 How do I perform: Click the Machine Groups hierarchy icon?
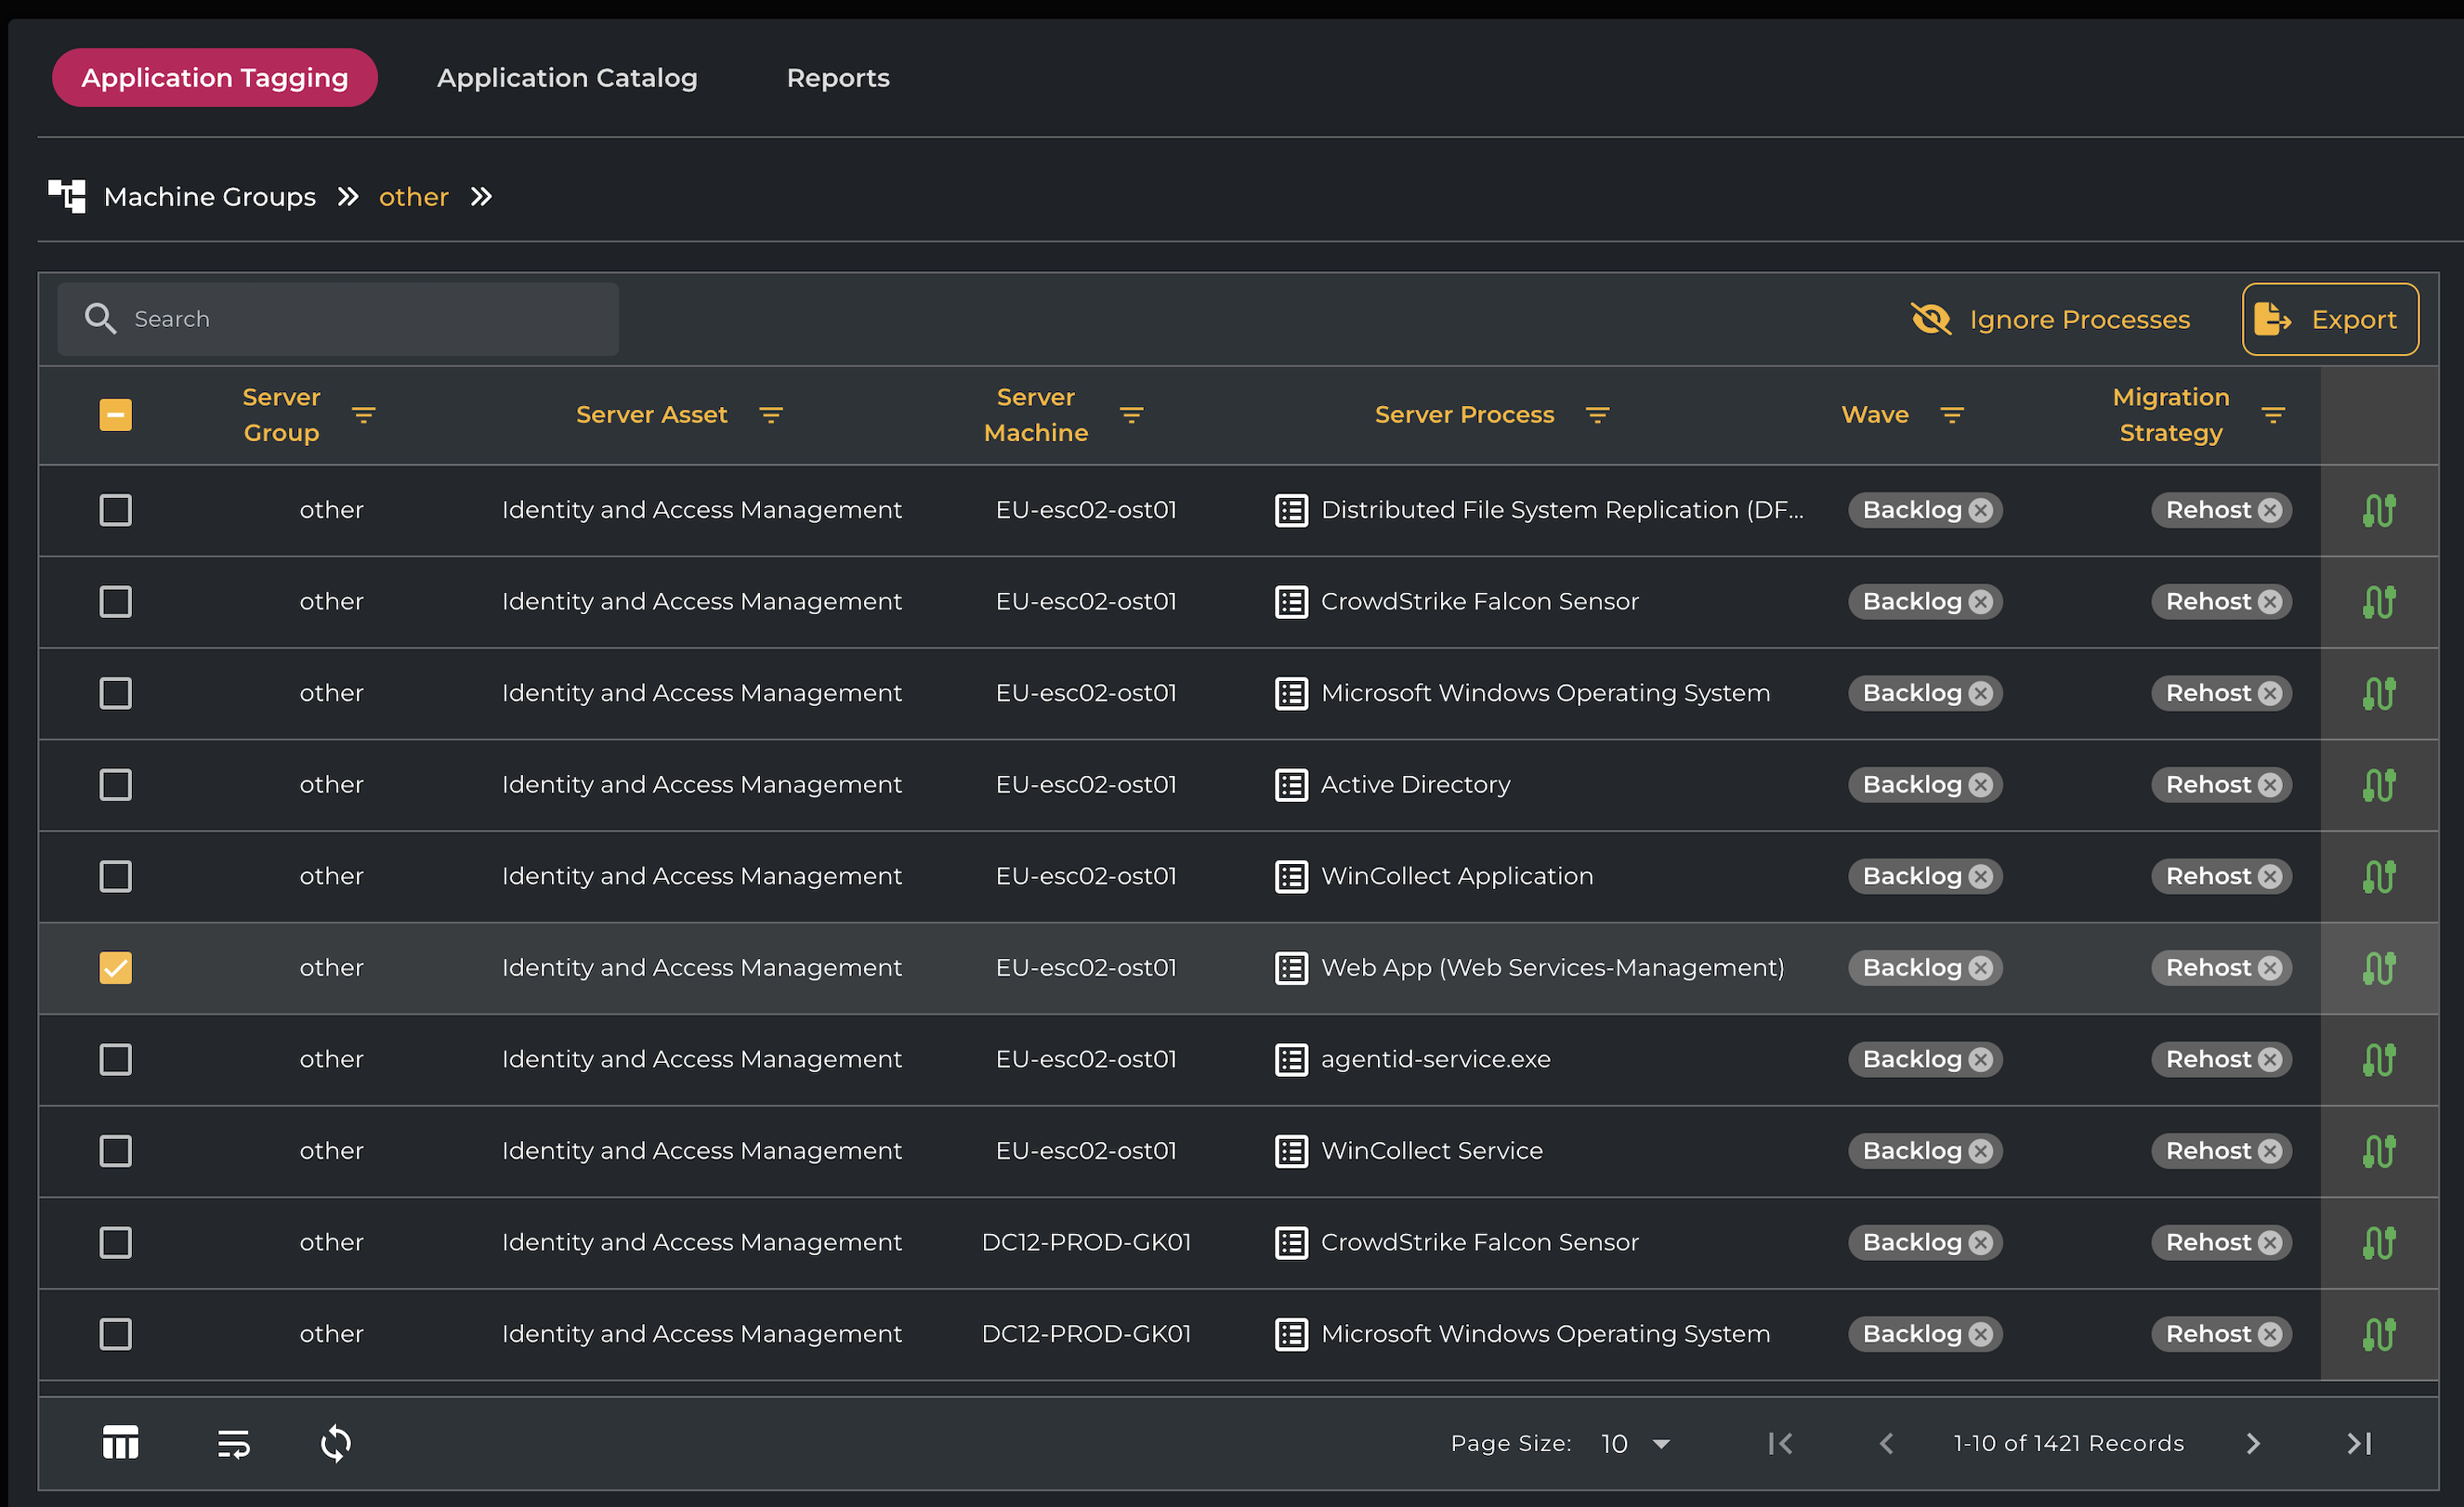click(x=67, y=196)
